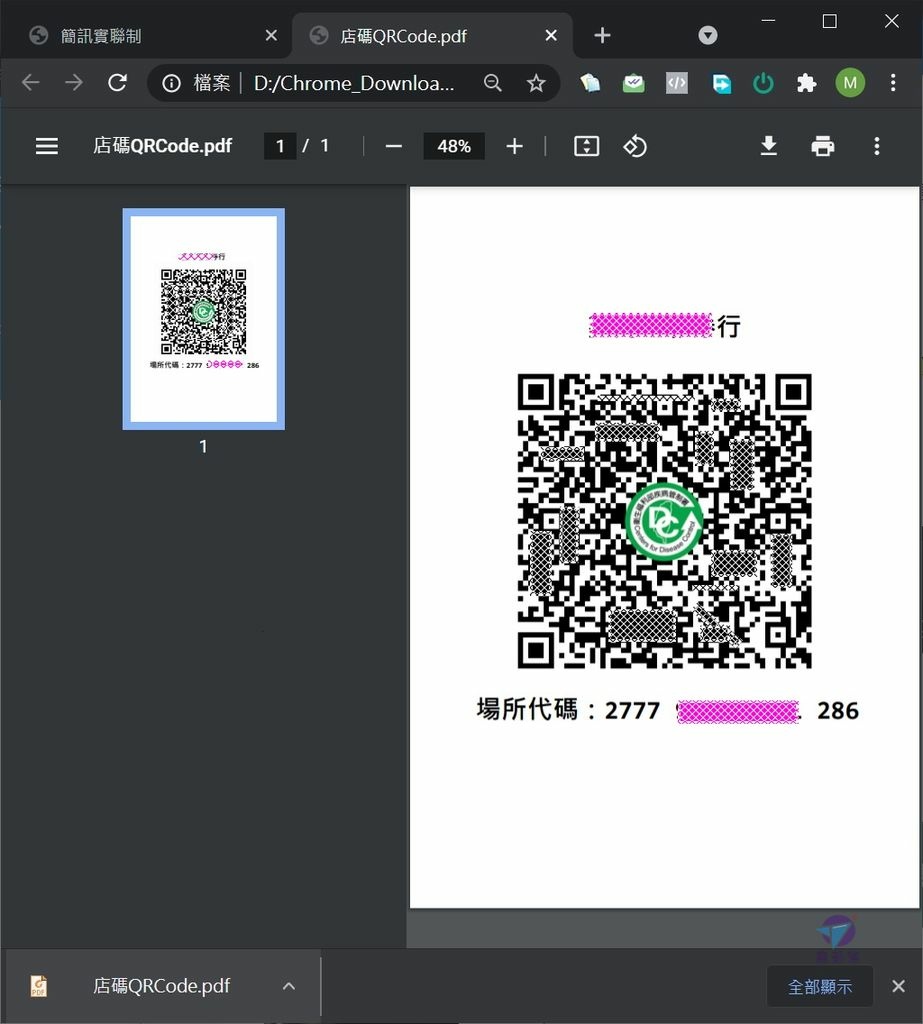Toggle the green power extension
The width and height of the screenshot is (923, 1024).
(x=763, y=83)
